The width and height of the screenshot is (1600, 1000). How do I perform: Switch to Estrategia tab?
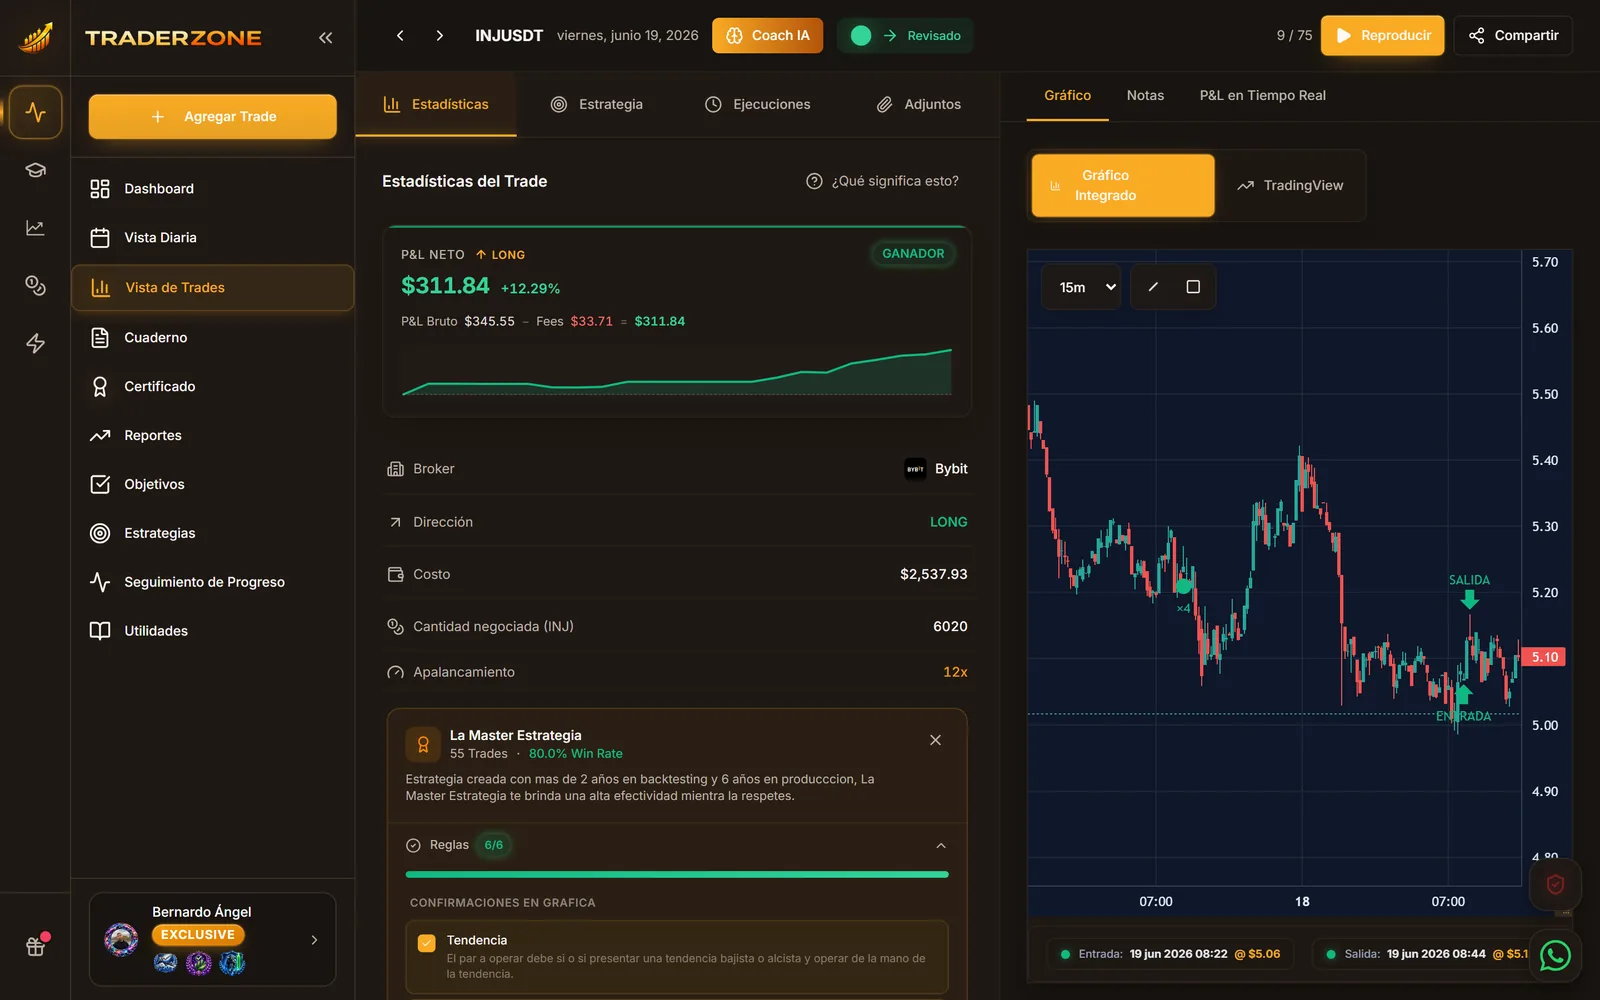click(x=597, y=104)
